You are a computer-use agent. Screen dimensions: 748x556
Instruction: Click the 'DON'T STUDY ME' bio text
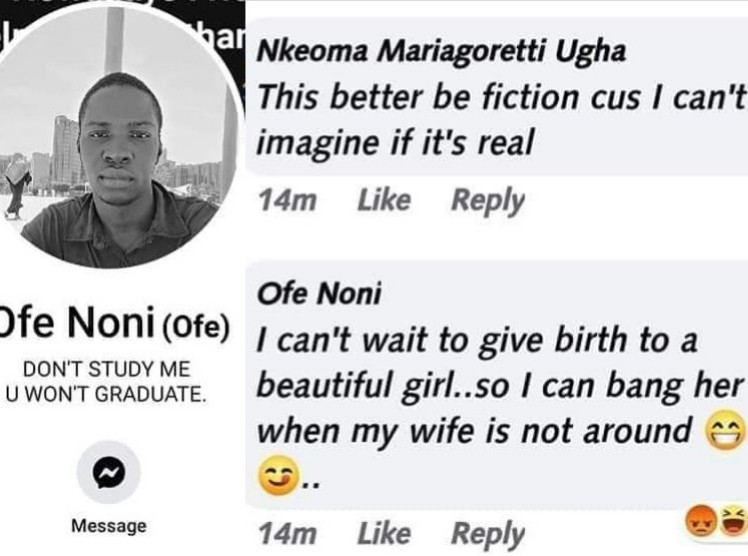[105, 368]
